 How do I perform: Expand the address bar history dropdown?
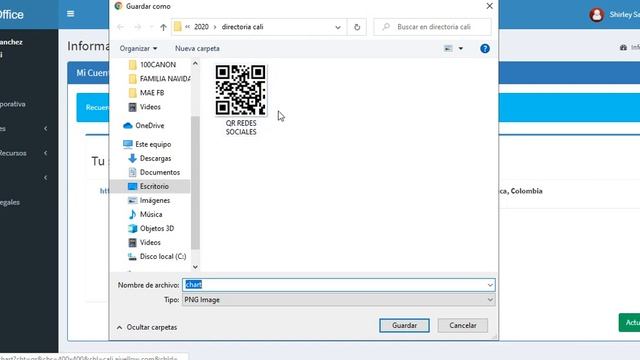pyautogui.click(x=338, y=27)
